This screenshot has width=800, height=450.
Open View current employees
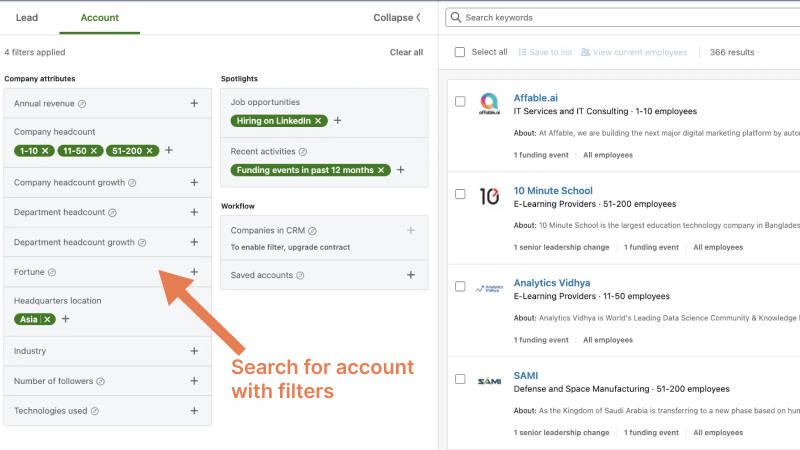click(634, 52)
